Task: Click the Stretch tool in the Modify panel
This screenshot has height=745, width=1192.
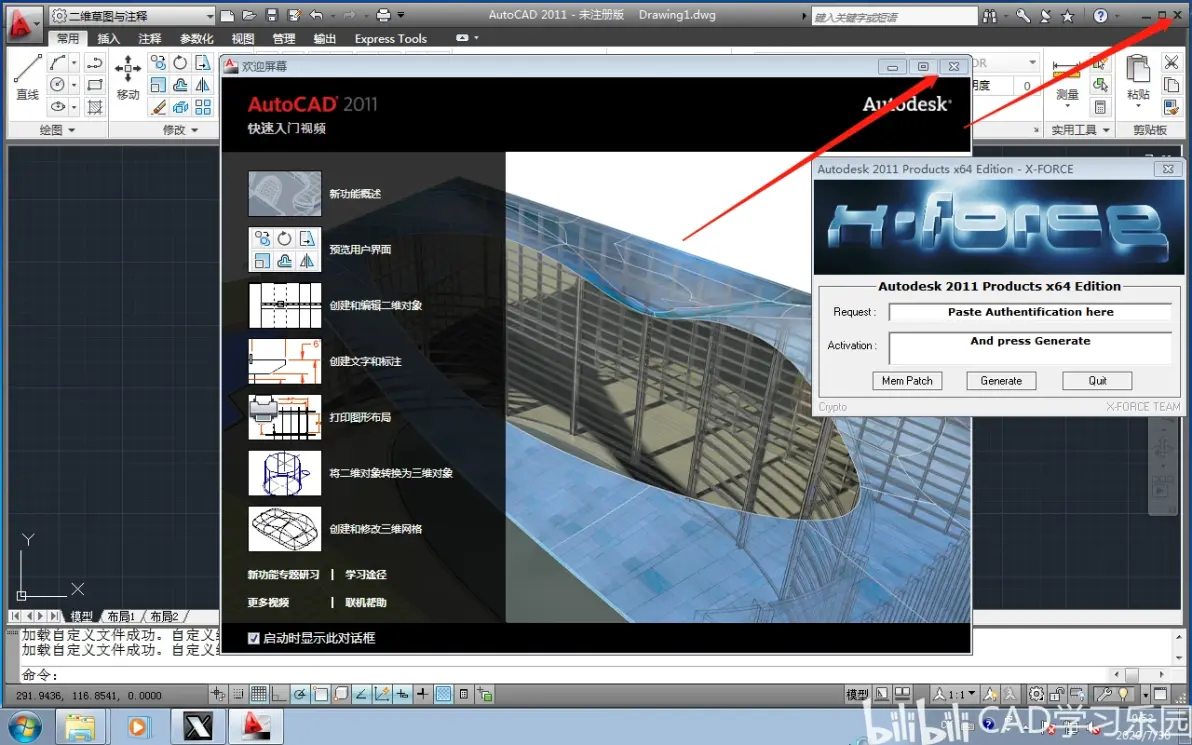Action: coord(202,62)
